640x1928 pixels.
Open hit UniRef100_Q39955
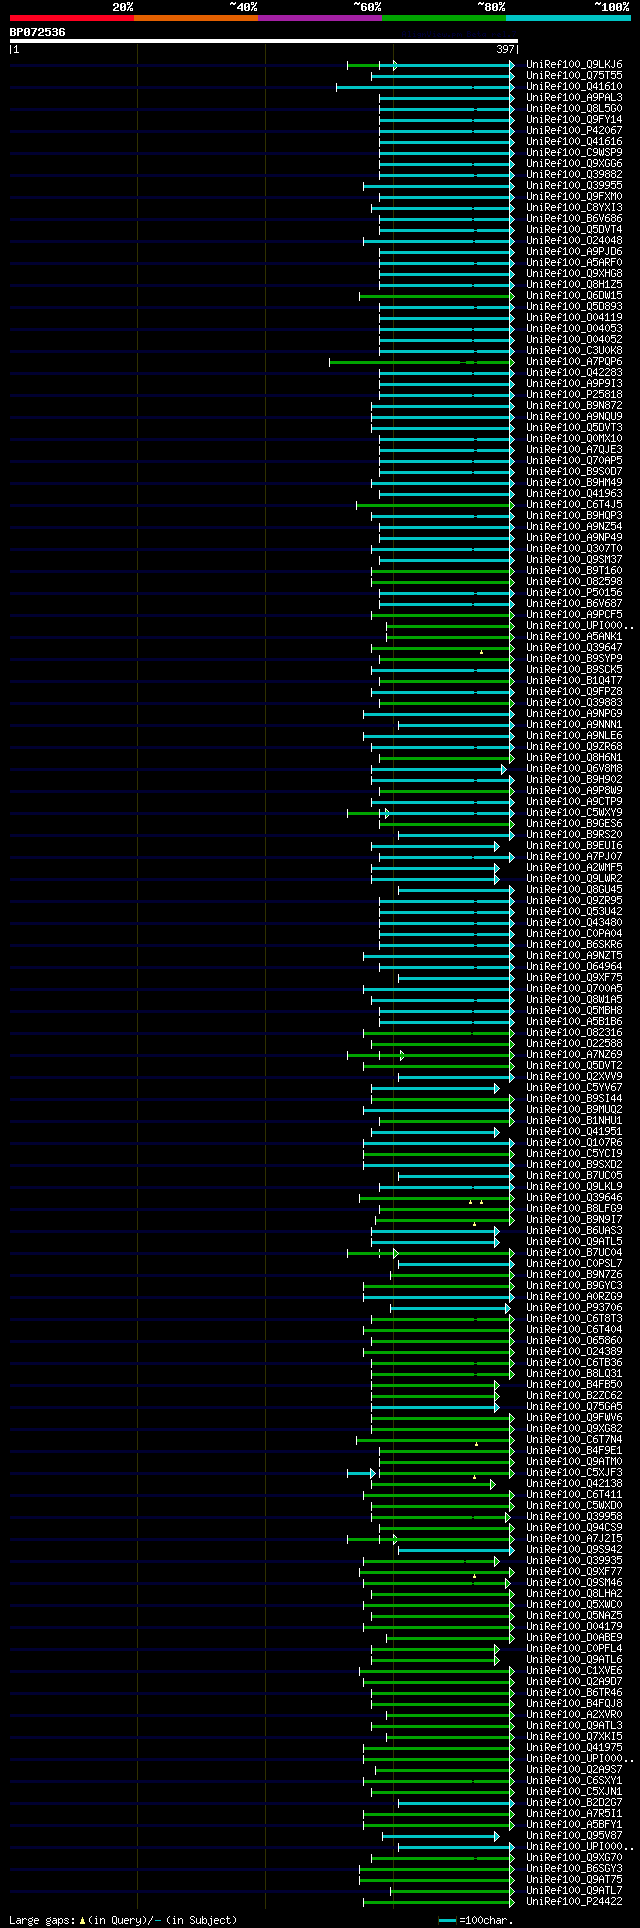574,185
